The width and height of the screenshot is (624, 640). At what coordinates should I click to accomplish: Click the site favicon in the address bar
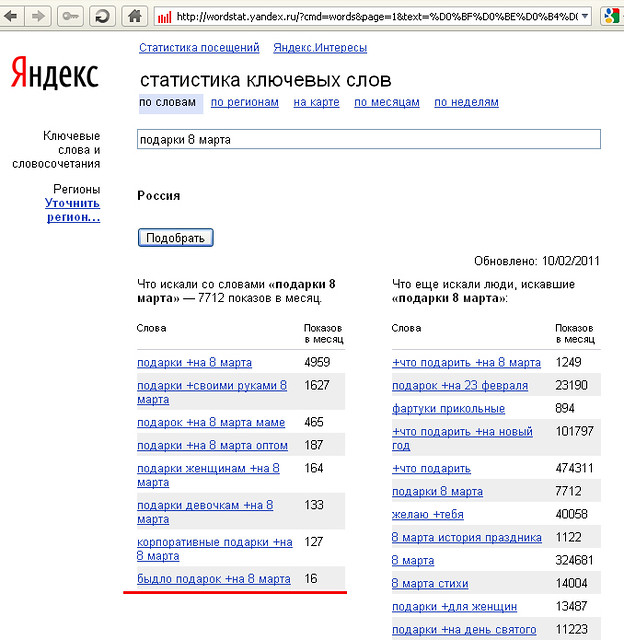pos(165,17)
